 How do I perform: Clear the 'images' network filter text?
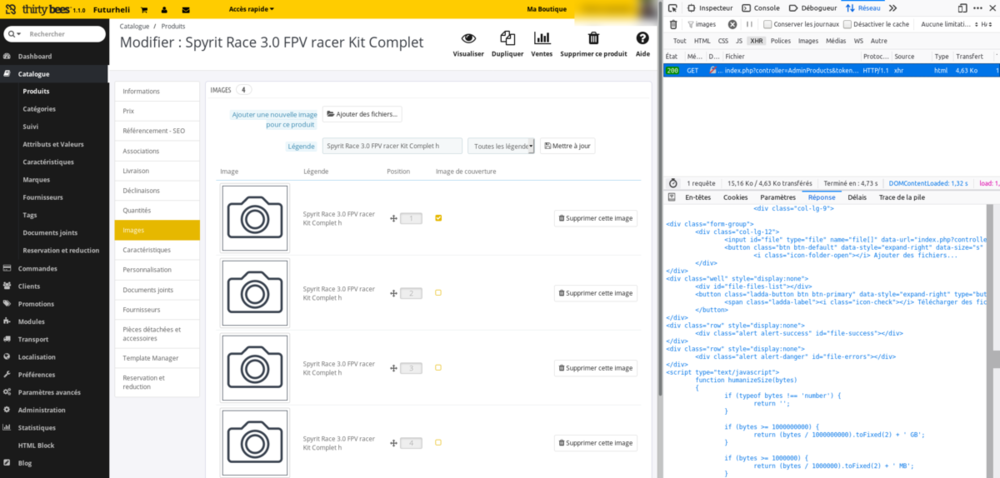[732, 24]
